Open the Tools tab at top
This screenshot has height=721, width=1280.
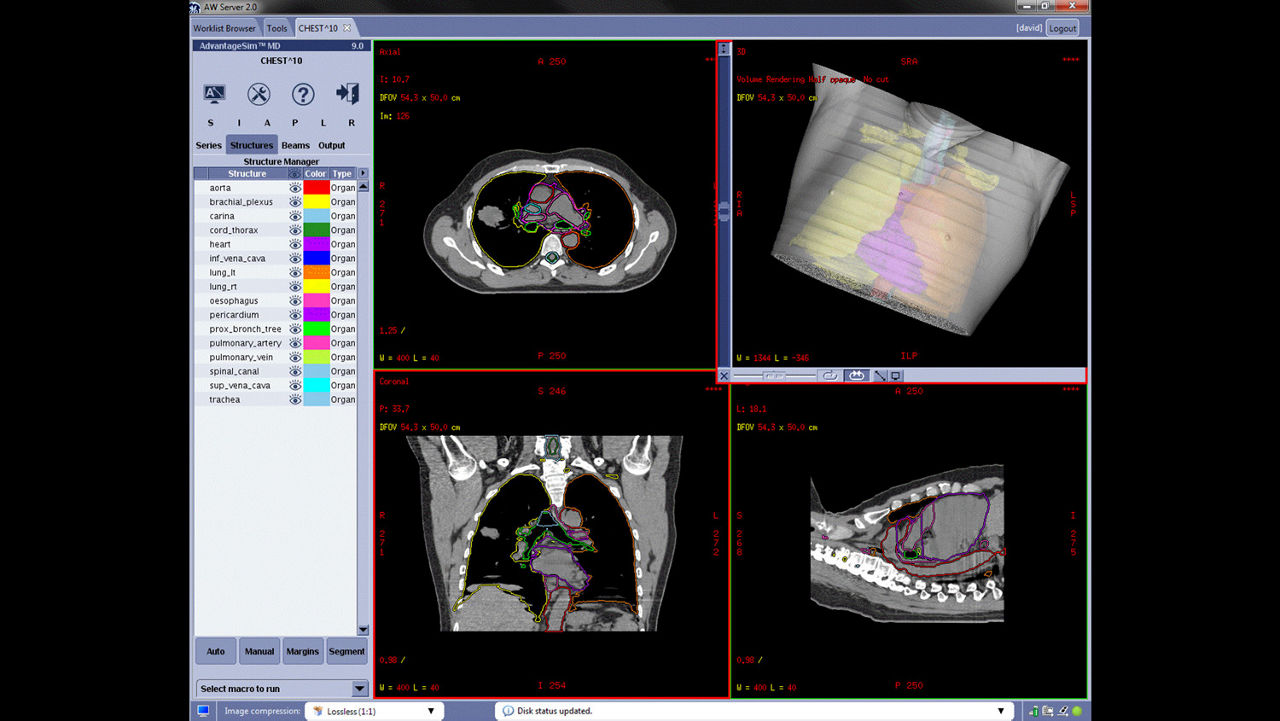(277, 28)
